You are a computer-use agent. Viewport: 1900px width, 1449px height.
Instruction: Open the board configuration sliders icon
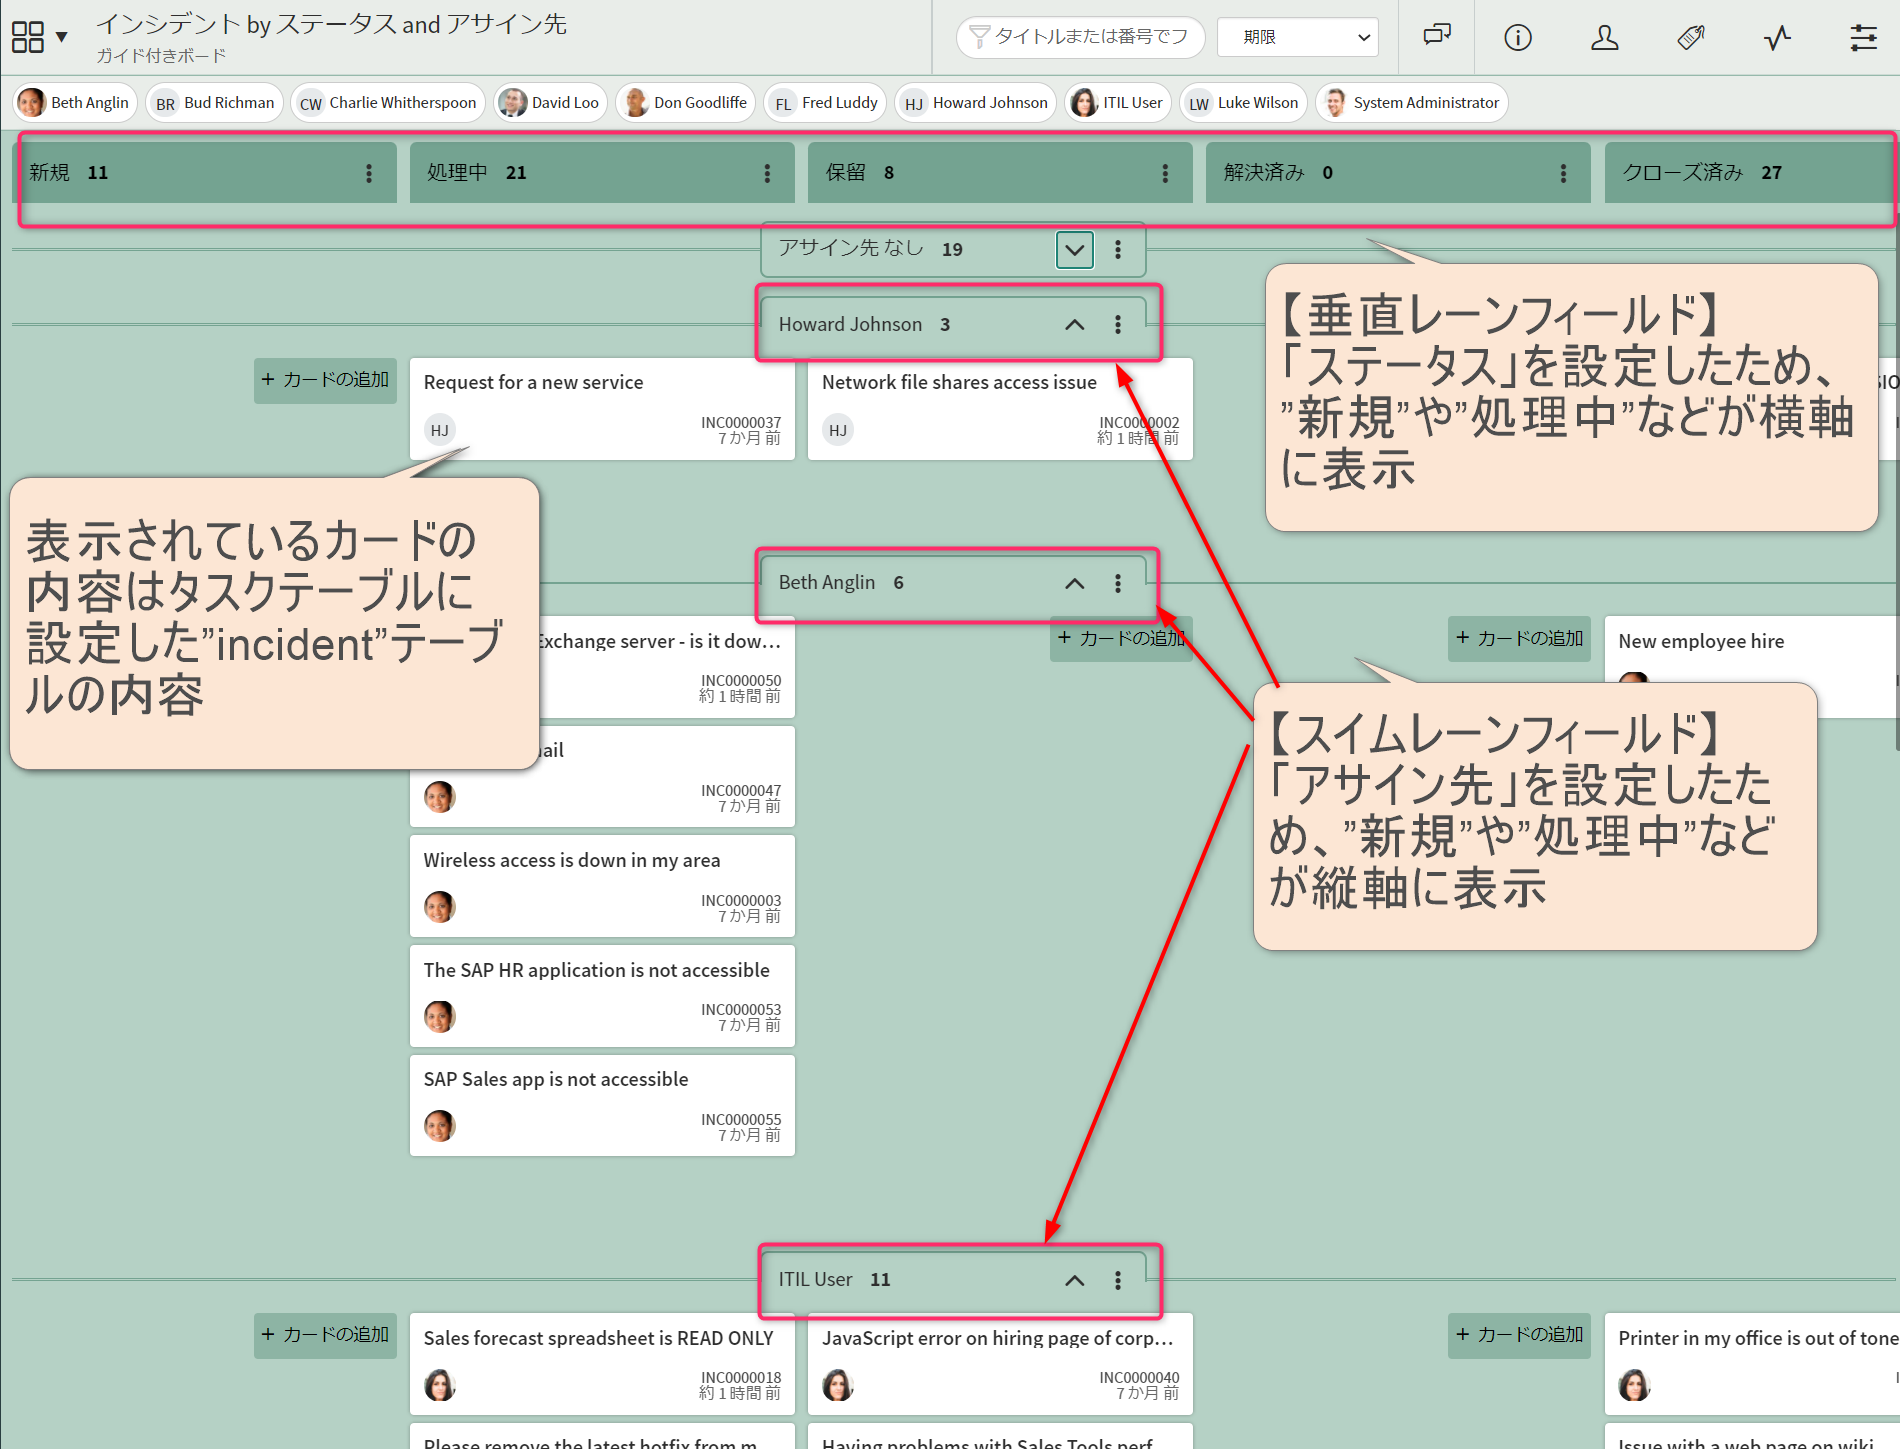pyautogui.click(x=1864, y=37)
